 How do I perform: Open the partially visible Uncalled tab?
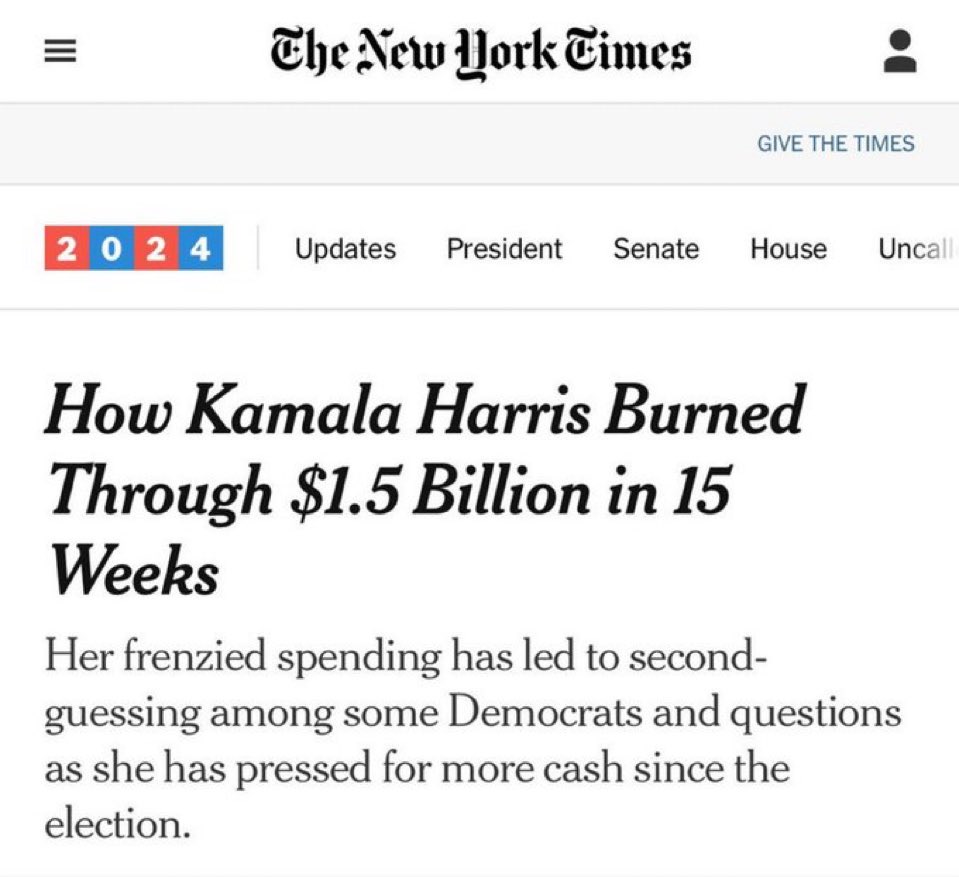[x=917, y=249]
